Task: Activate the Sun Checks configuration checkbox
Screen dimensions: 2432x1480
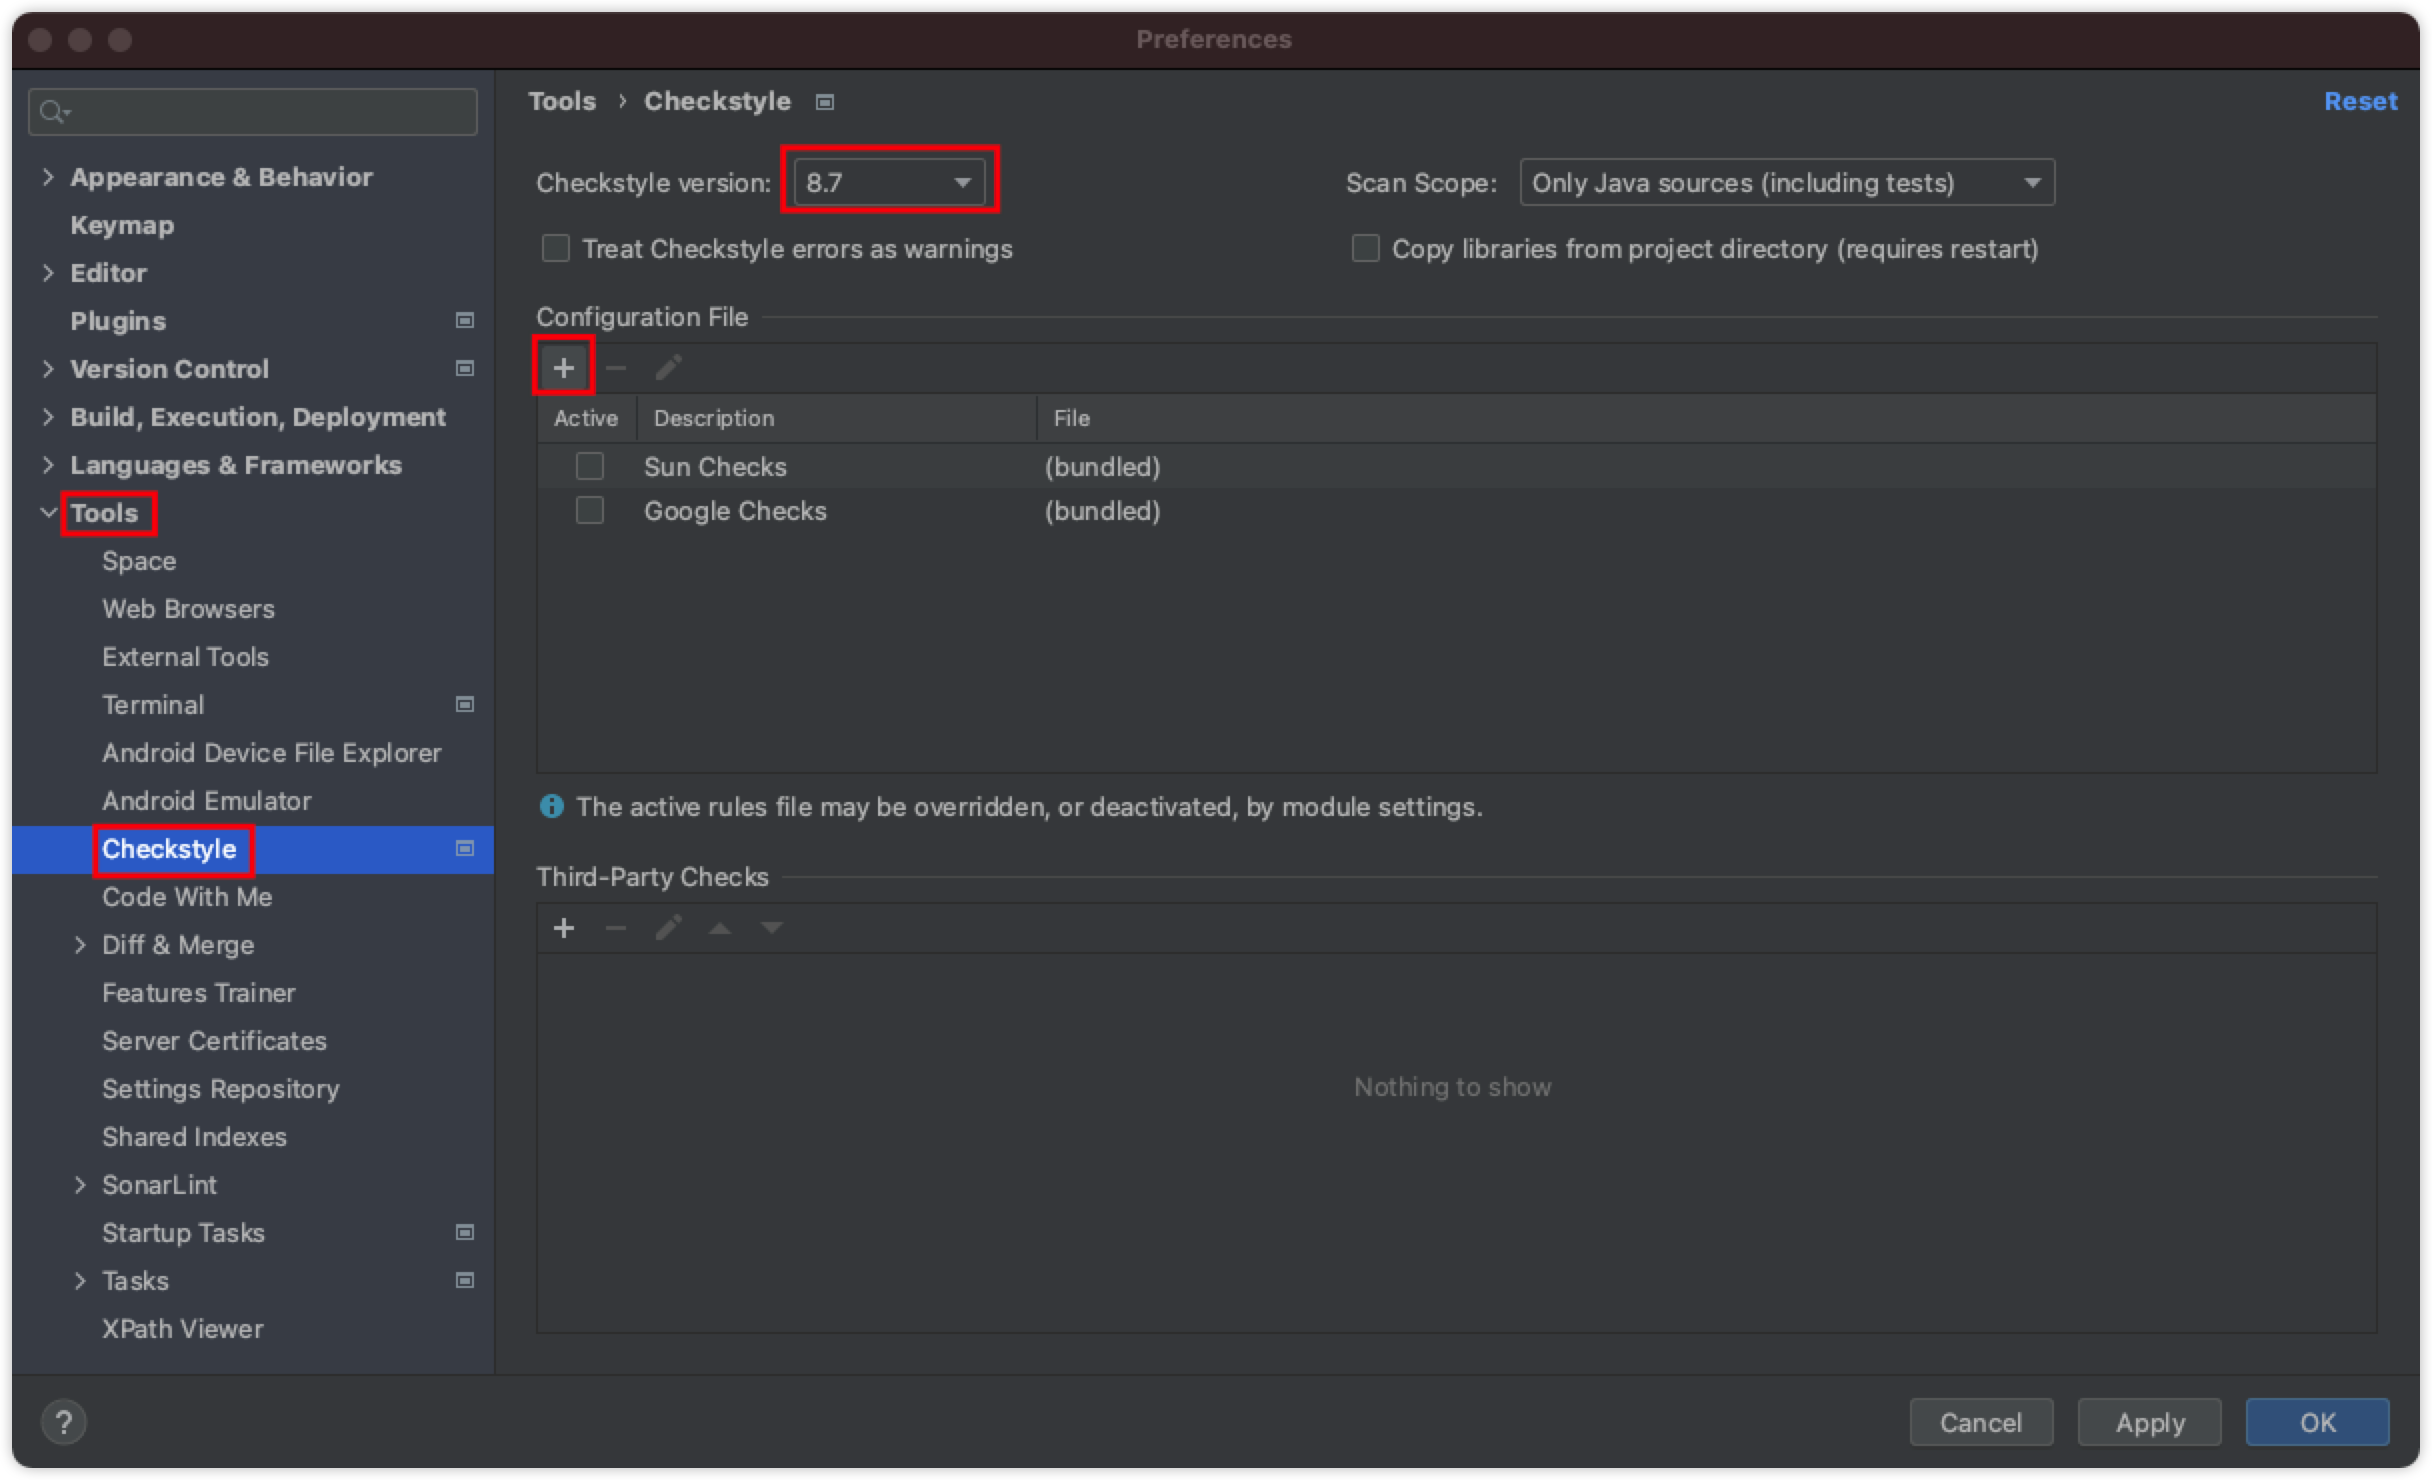Action: point(590,466)
